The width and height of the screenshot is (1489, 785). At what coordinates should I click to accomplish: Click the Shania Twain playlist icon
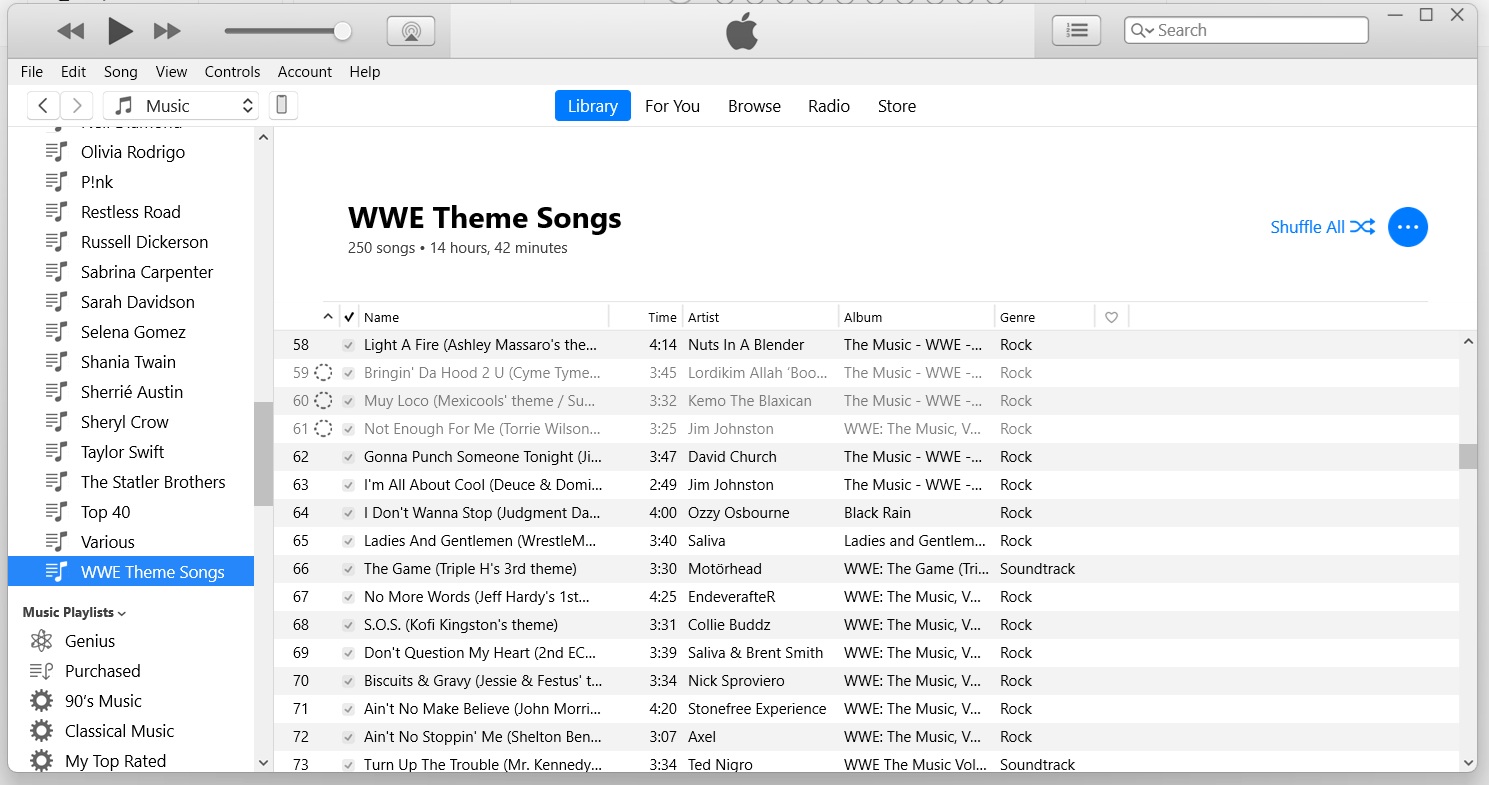click(57, 362)
